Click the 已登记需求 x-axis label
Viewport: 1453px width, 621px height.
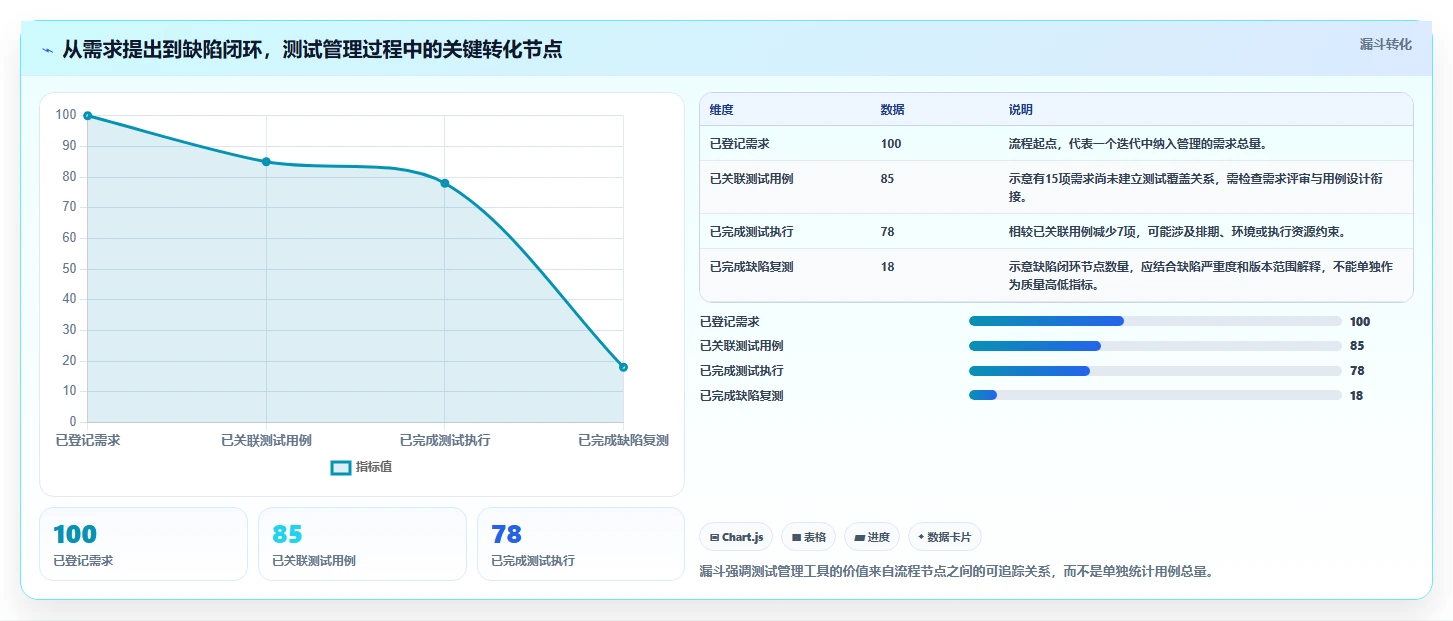[88, 440]
